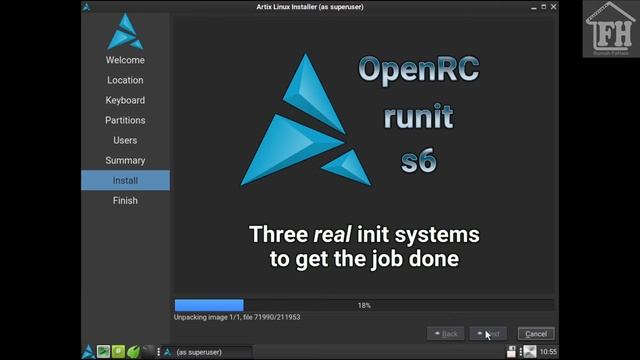This screenshot has width=640, height=360.
Task: Launch the green desktop icon in taskbar
Action: 103,351
